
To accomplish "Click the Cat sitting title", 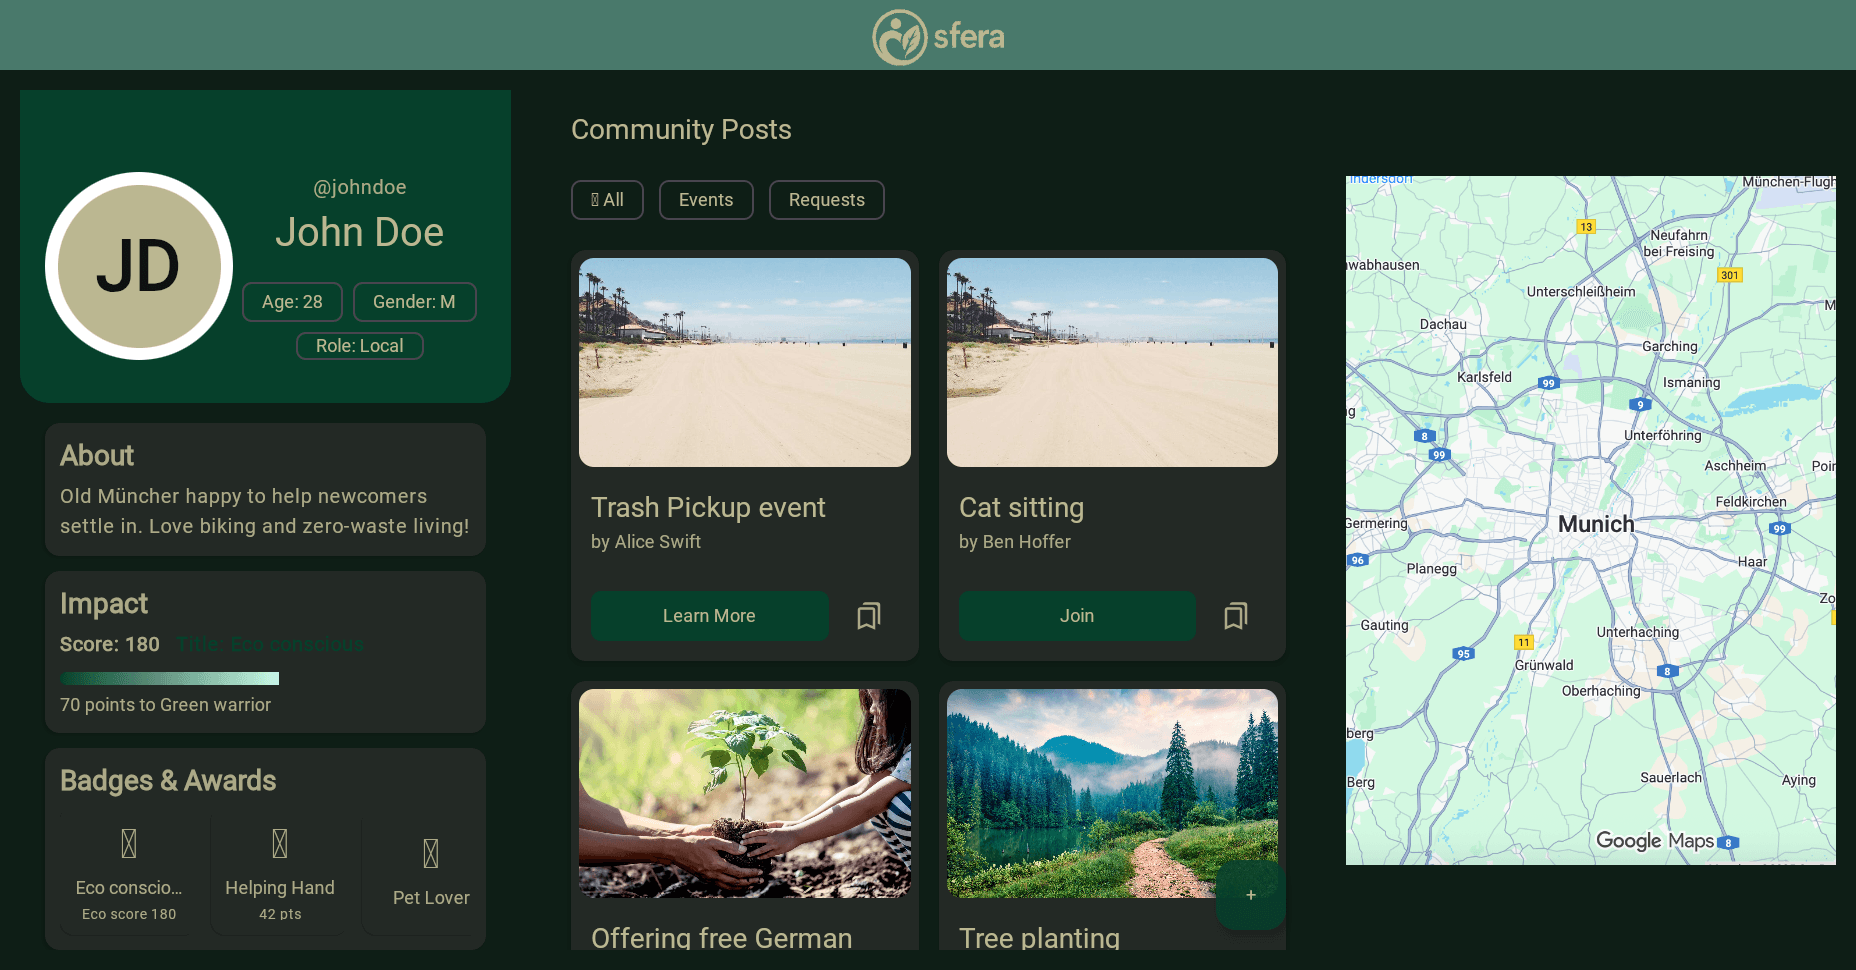I will tap(1021, 508).
